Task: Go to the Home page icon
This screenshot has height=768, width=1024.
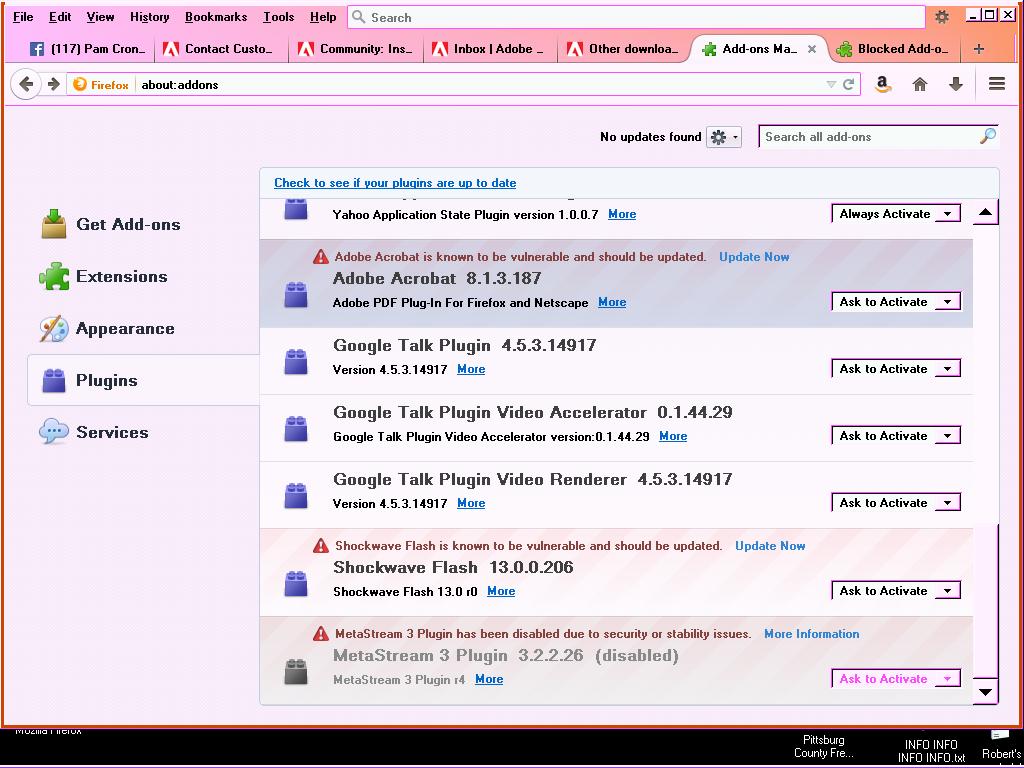Action: pos(920,84)
